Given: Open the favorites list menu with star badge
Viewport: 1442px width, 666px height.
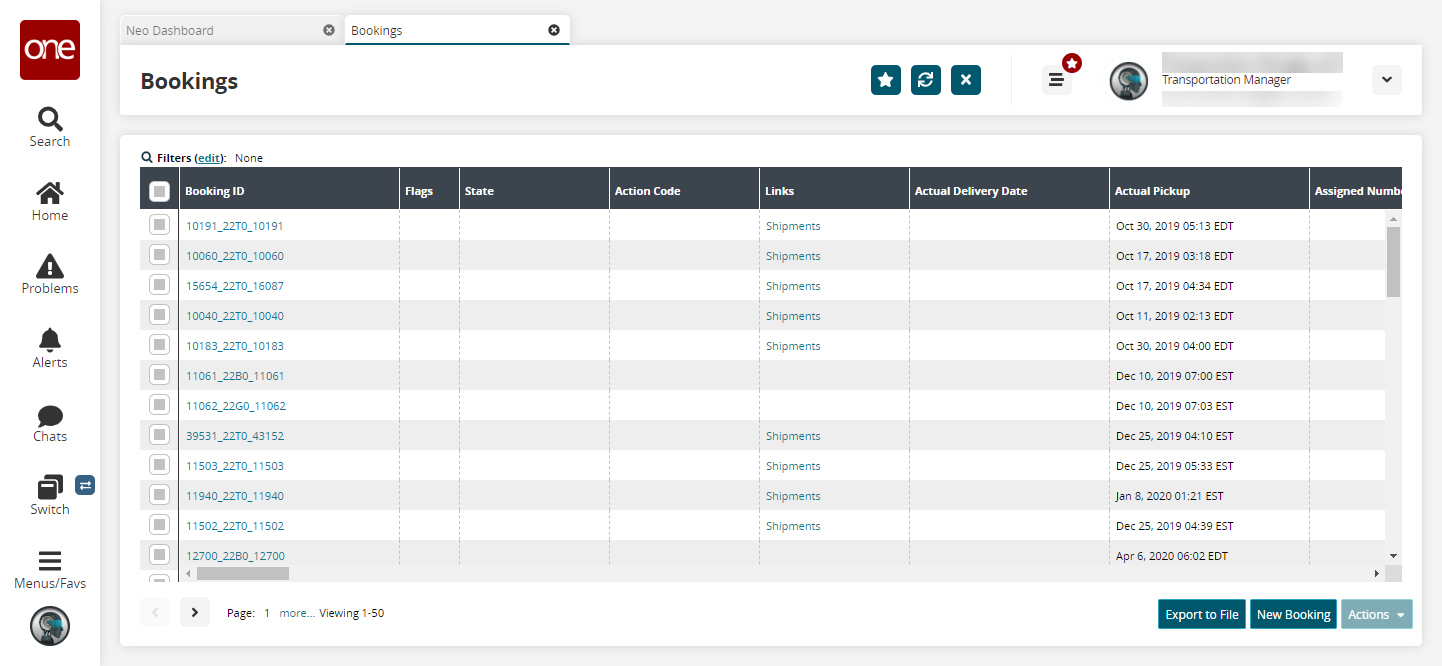Looking at the screenshot, I should [x=1056, y=80].
